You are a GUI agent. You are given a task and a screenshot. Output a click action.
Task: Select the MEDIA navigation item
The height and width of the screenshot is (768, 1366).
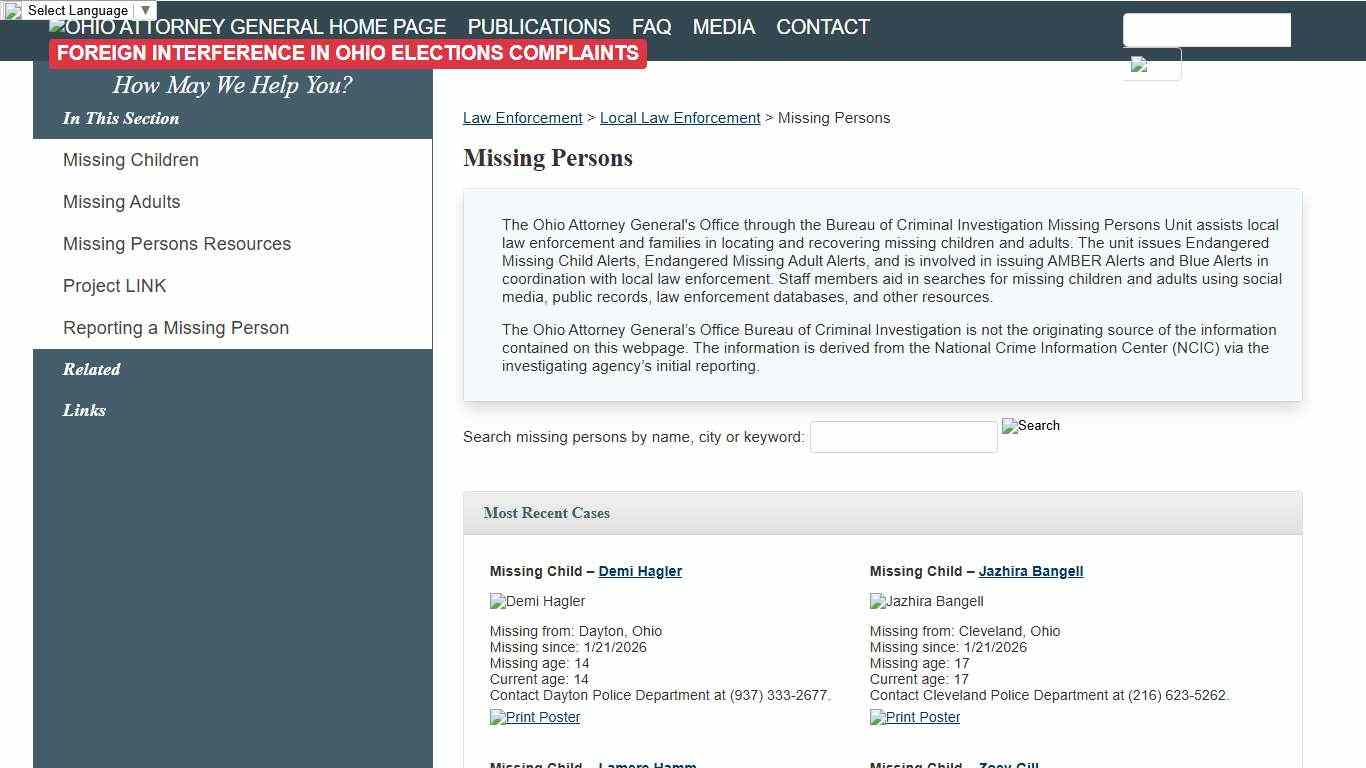tap(724, 27)
